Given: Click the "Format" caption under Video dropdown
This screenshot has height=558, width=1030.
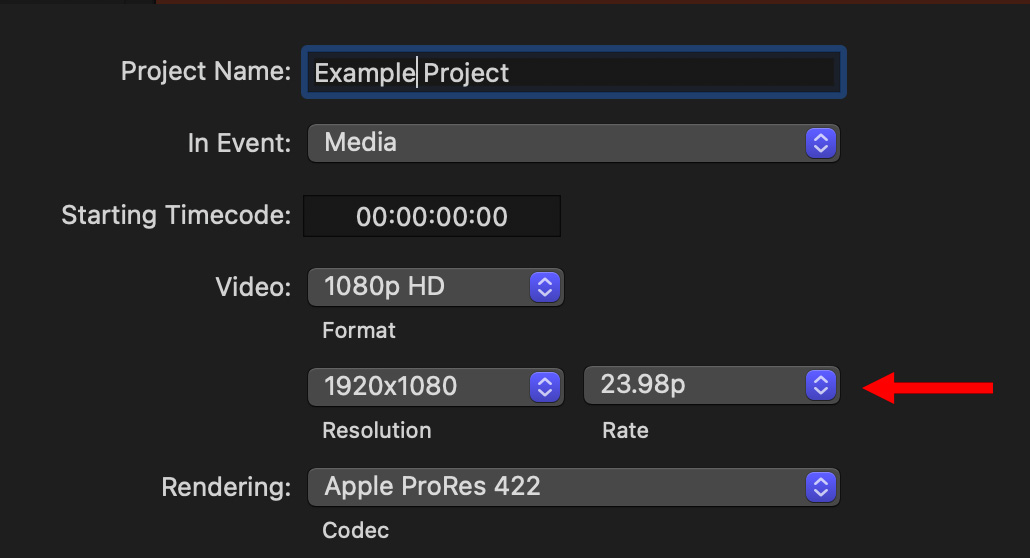Looking at the screenshot, I should tap(359, 330).
